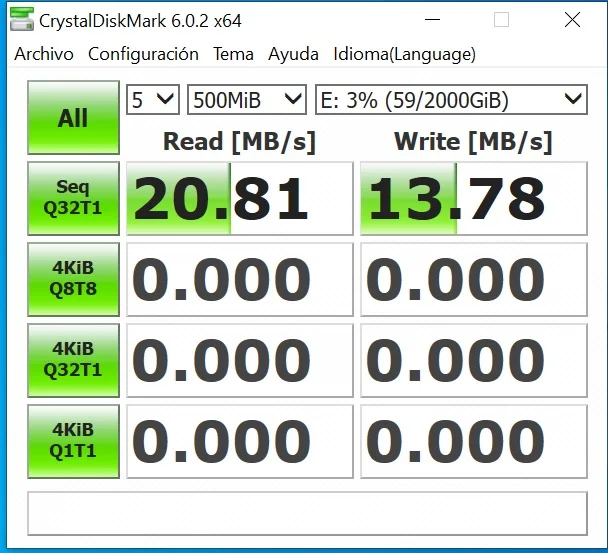Close the CrystalDiskMark window

click(572, 19)
